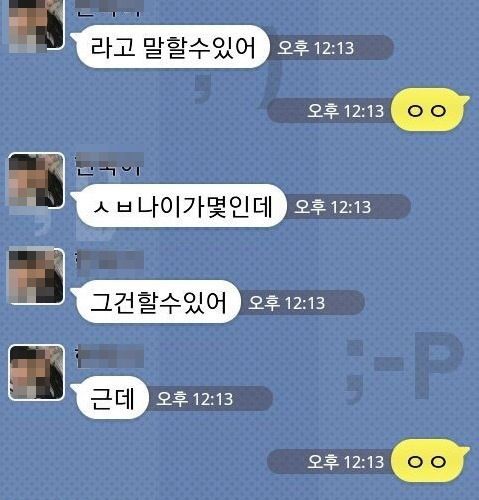Click timestamp next to "나이가몇인데" bubble
This screenshot has height=500, width=479.
pyautogui.click(x=333, y=207)
